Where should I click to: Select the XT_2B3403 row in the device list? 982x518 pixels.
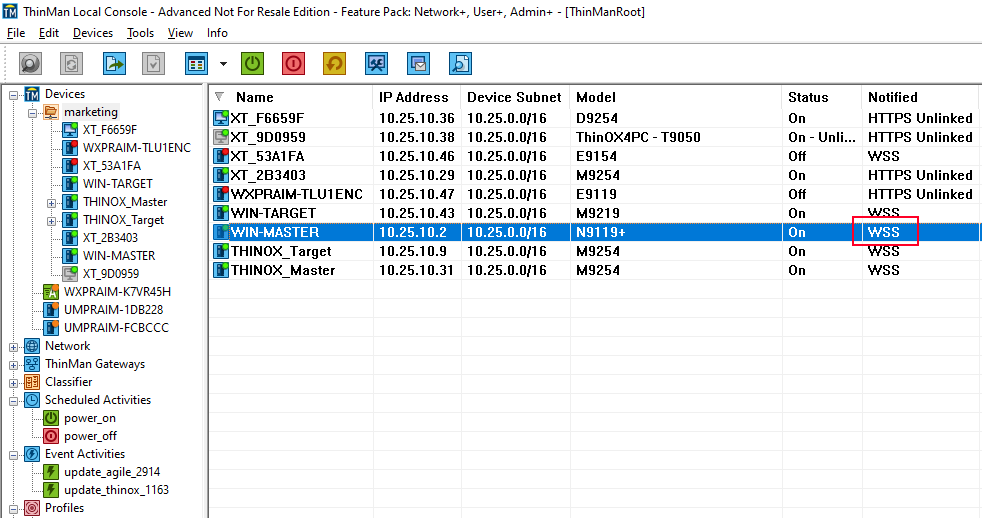[594, 175]
